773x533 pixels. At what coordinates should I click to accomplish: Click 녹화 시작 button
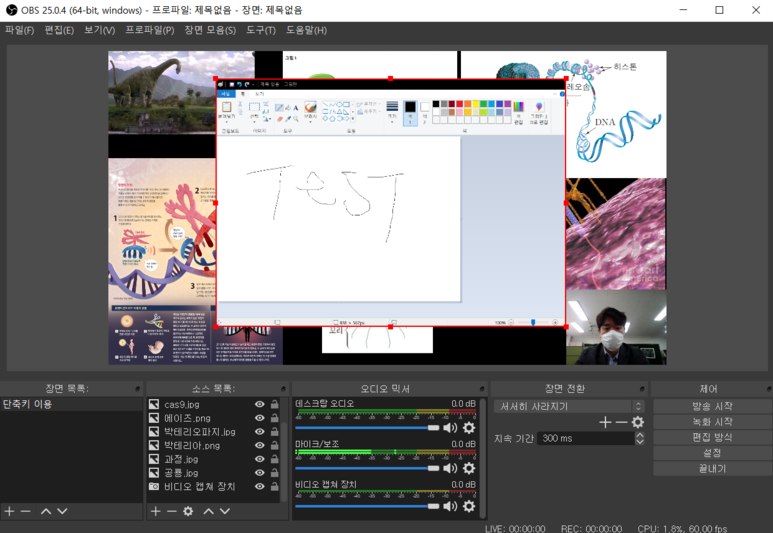coord(712,422)
